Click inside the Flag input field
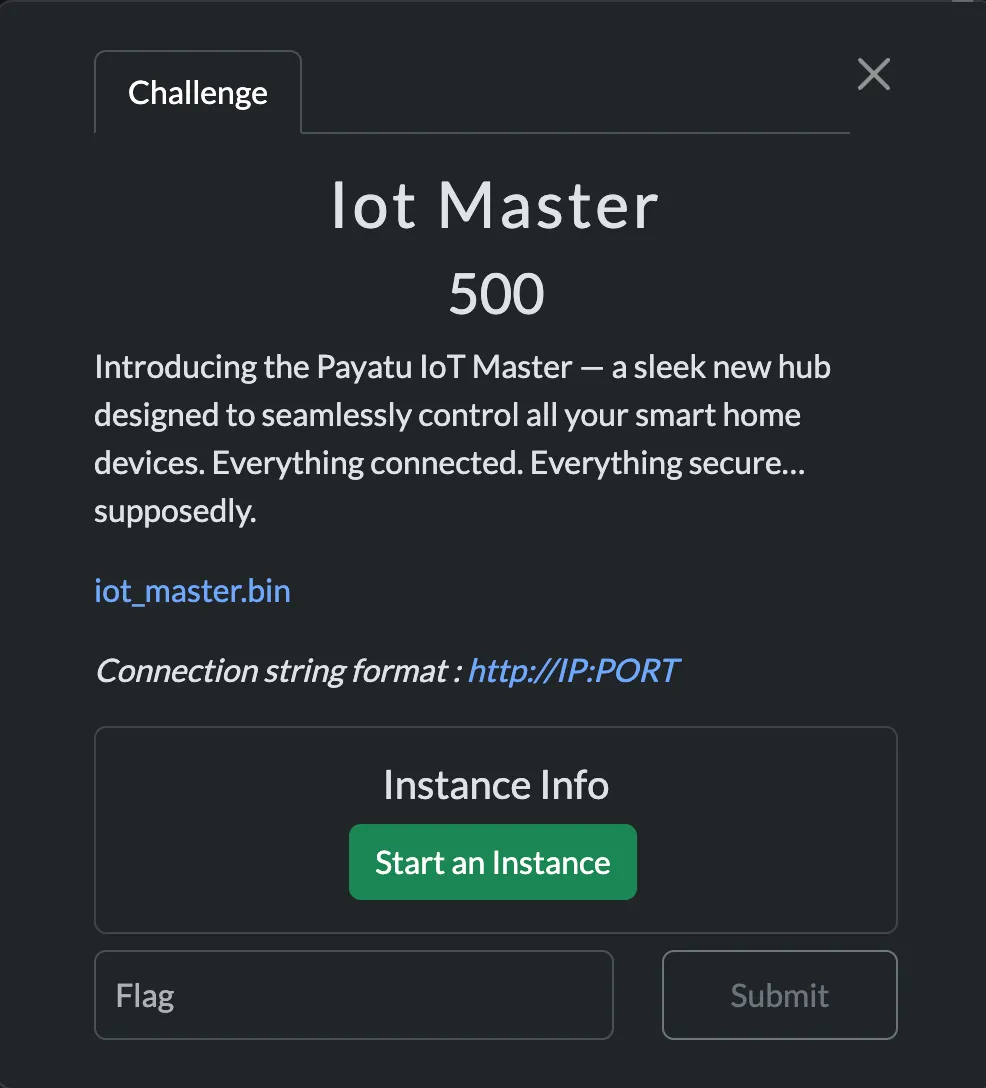 pyautogui.click(x=353, y=994)
